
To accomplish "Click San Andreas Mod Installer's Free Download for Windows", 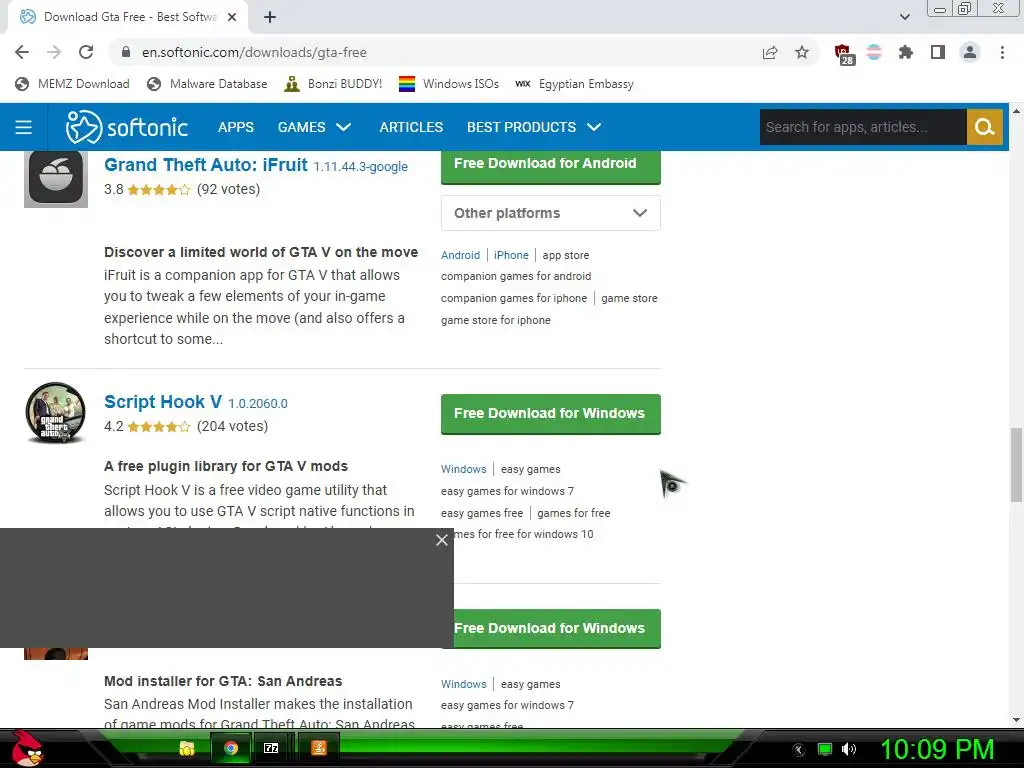I will (x=557, y=629).
